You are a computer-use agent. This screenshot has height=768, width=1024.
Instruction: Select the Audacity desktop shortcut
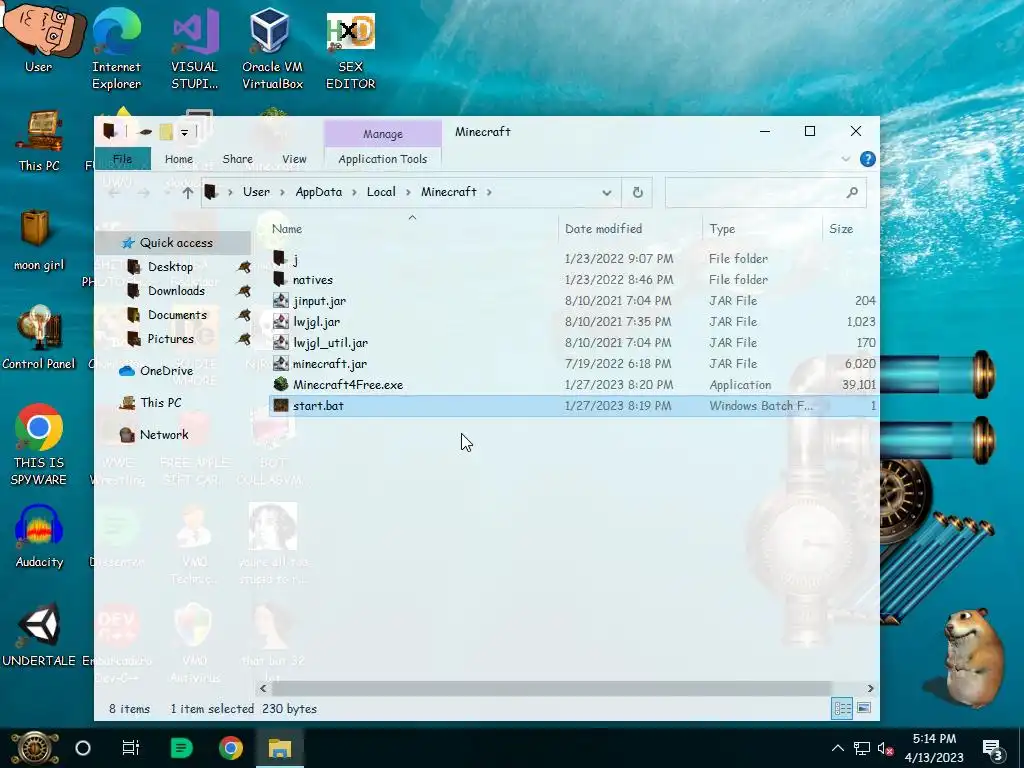point(39,536)
